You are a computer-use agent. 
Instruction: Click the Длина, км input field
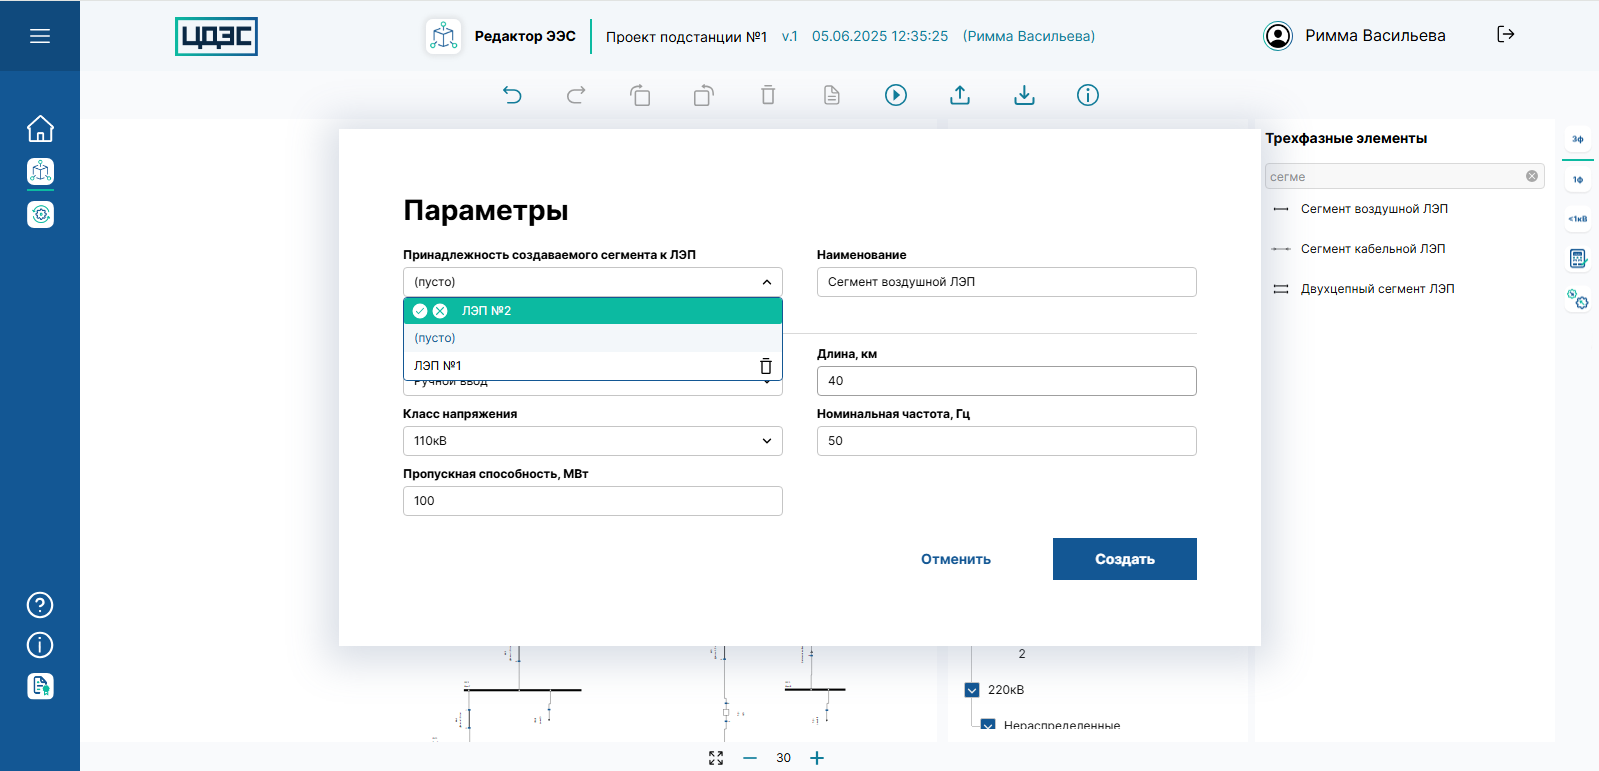(x=1006, y=381)
